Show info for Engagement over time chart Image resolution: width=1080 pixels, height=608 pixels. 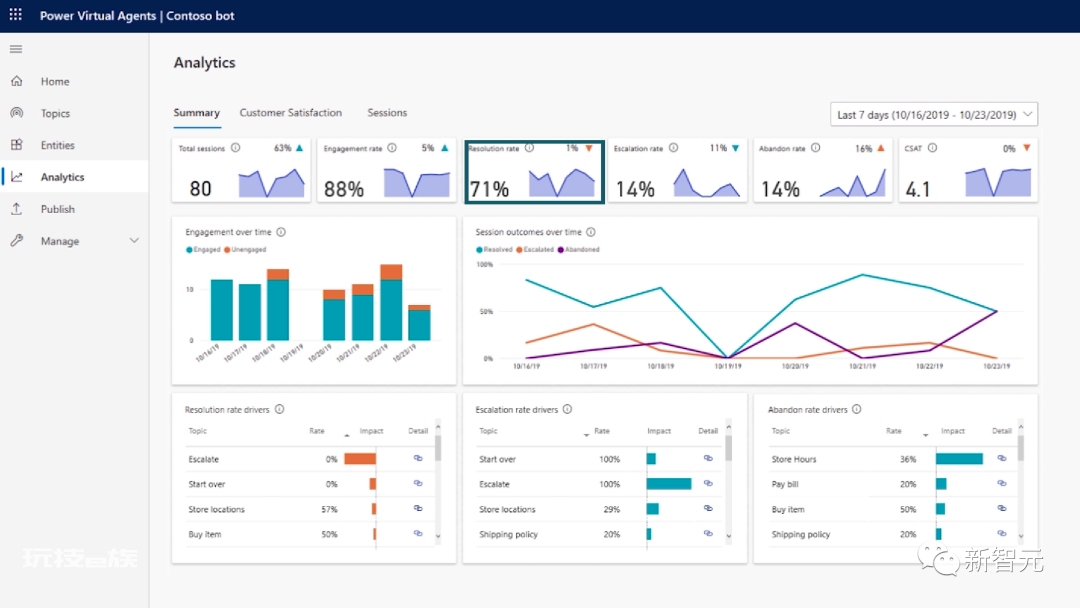pos(281,232)
